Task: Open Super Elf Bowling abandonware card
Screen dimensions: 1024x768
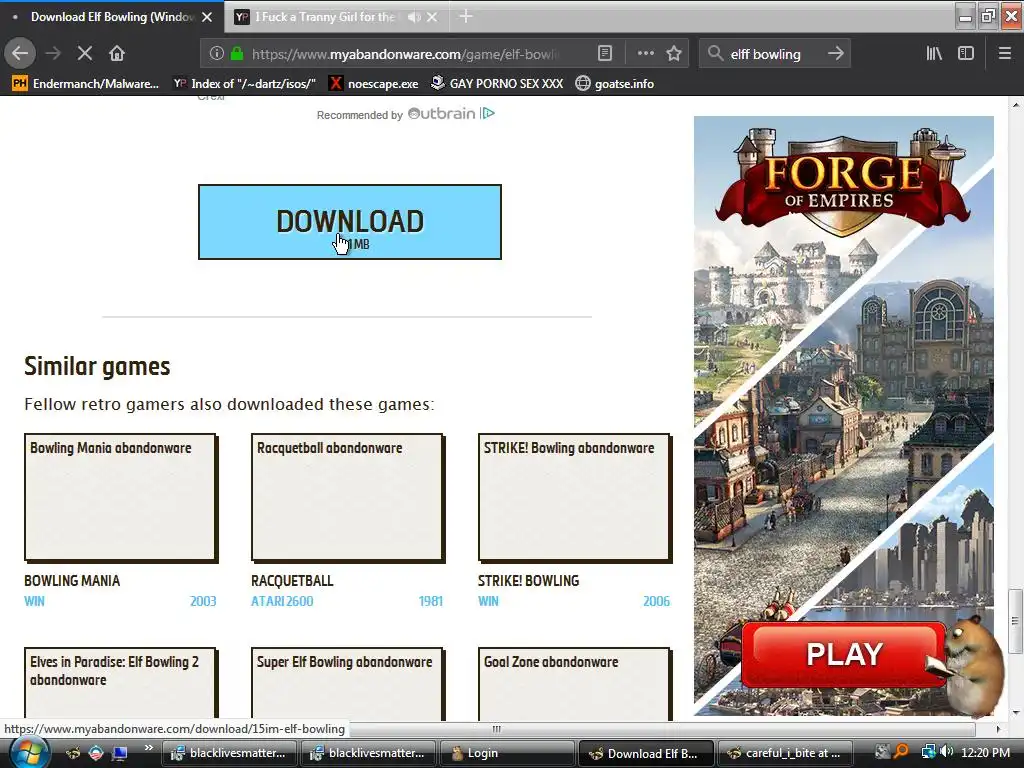Action: click(x=347, y=683)
